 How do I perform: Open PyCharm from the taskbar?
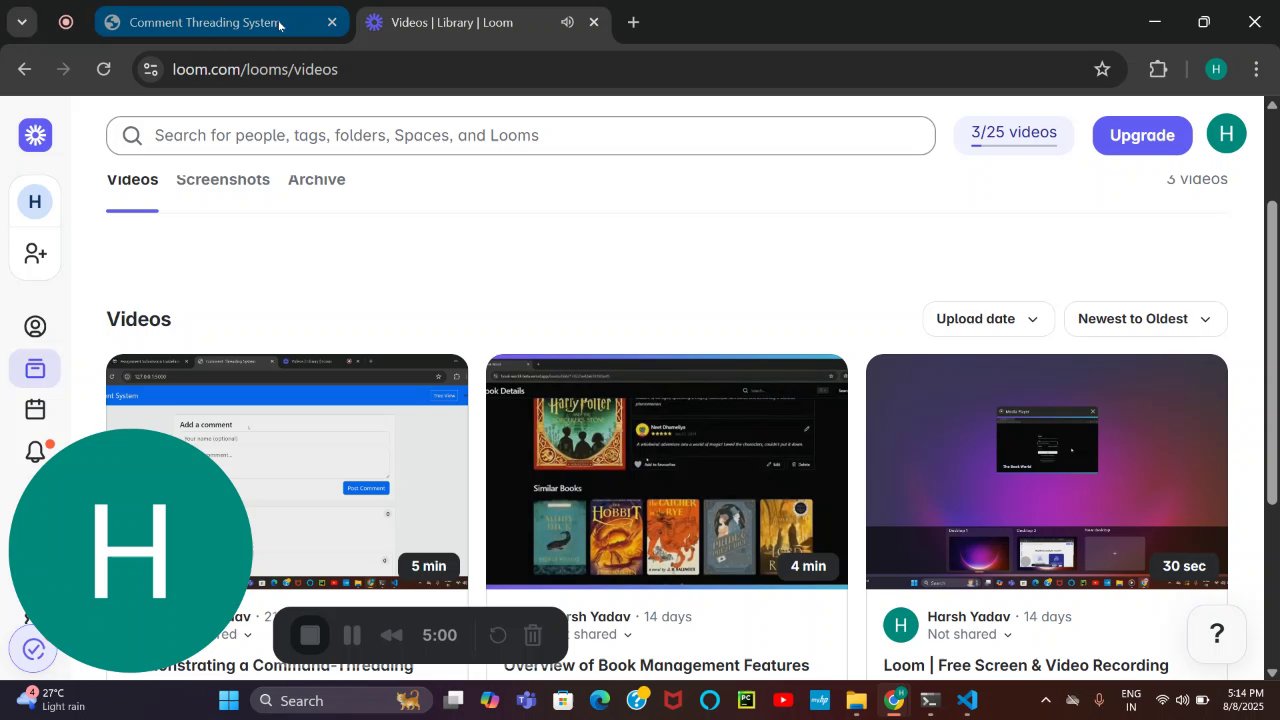pyautogui.click(x=746, y=700)
